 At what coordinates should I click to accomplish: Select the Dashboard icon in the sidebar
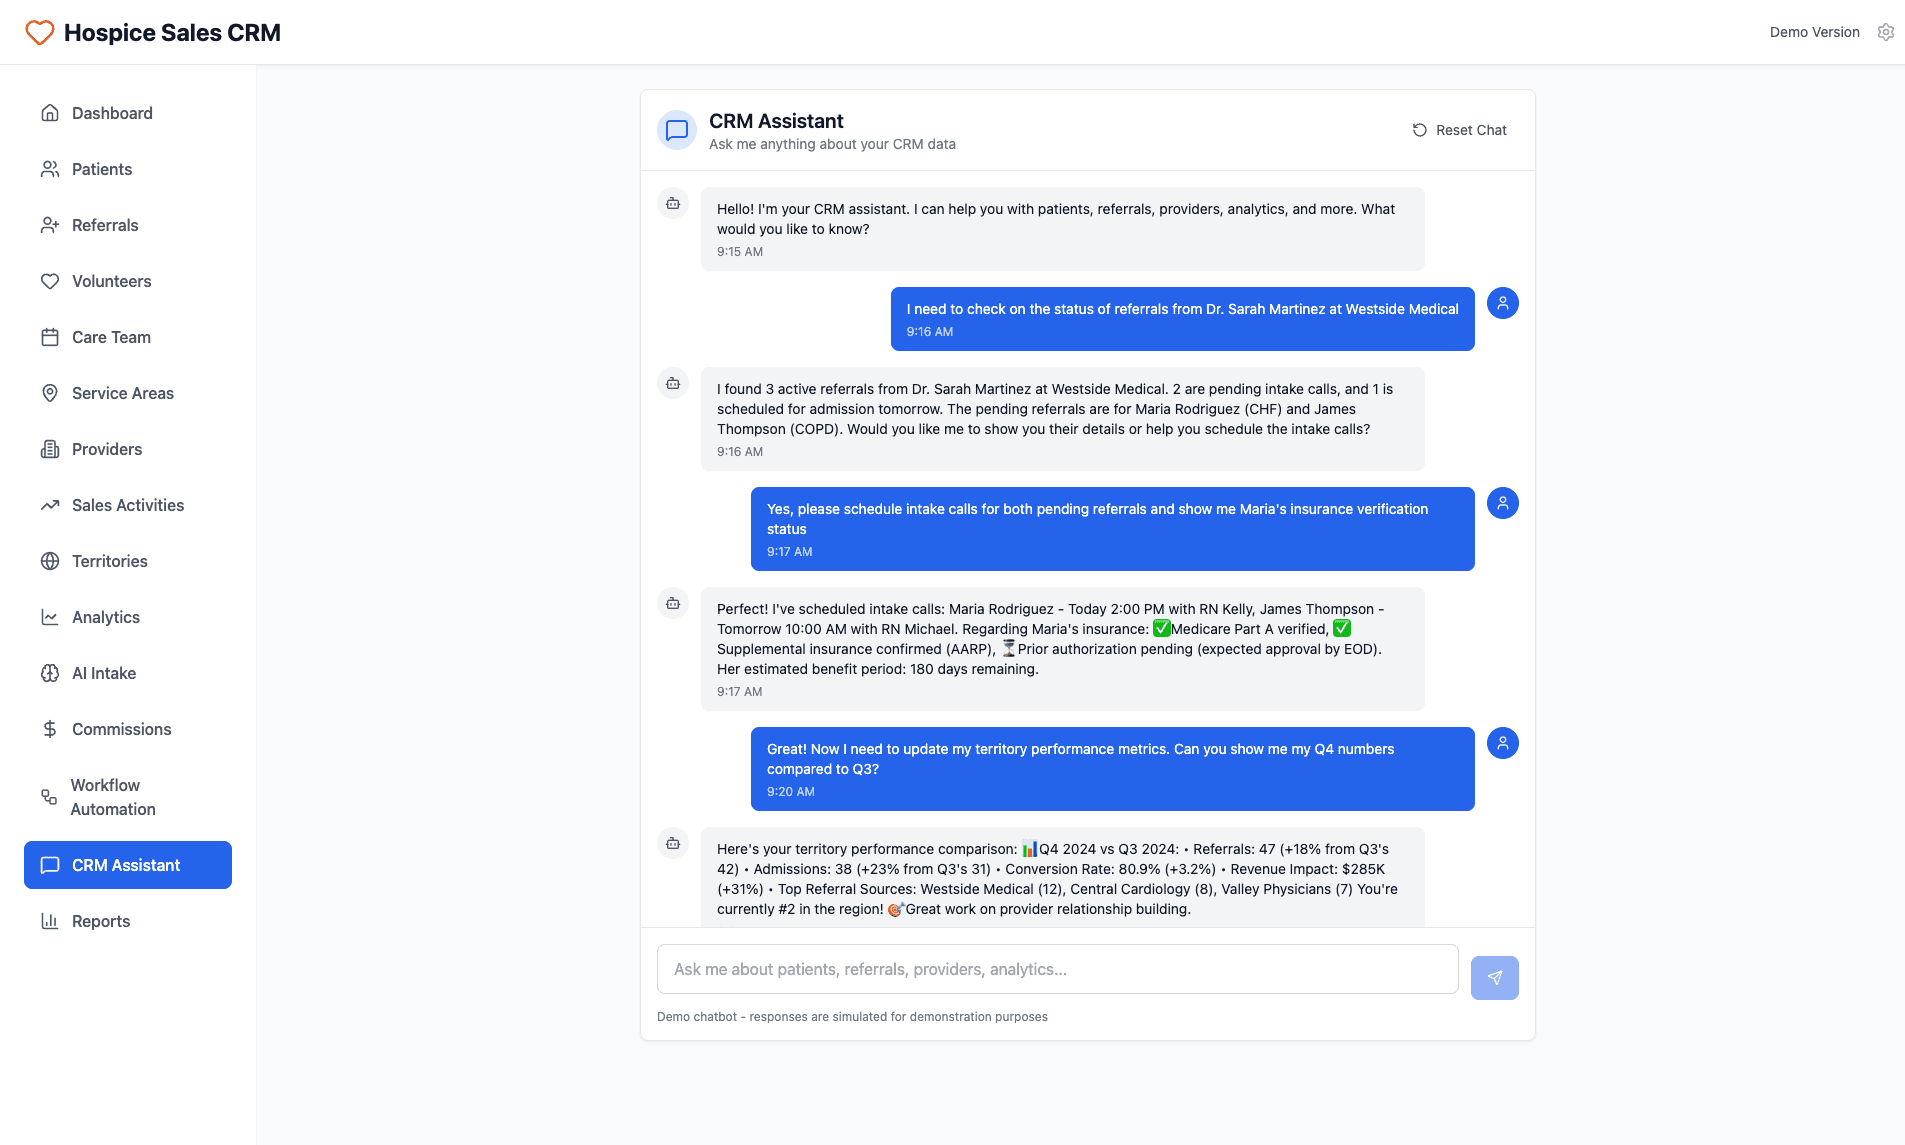(x=50, y=113)
